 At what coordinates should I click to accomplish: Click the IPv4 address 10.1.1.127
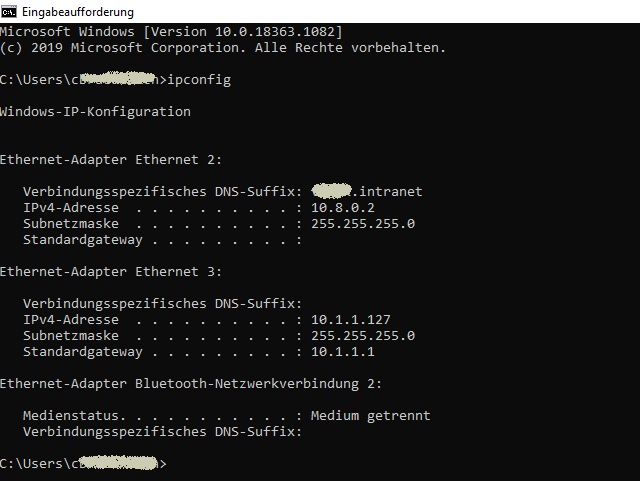coord(351,319)
